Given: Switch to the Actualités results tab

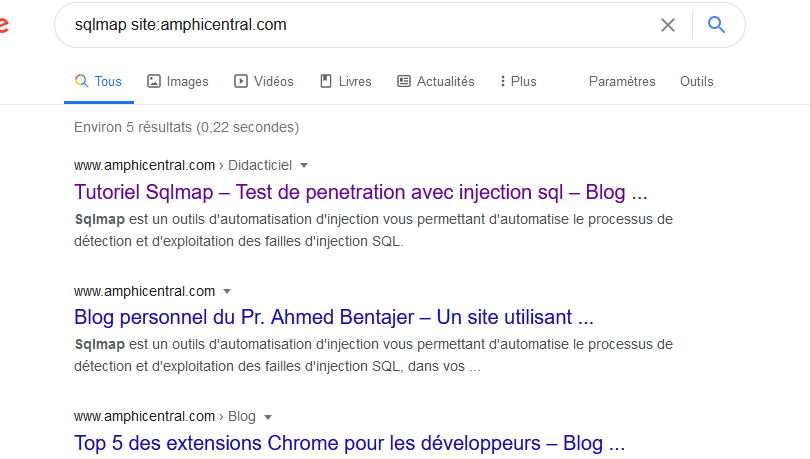Looking at the screenshot, I should pos(445,81).
